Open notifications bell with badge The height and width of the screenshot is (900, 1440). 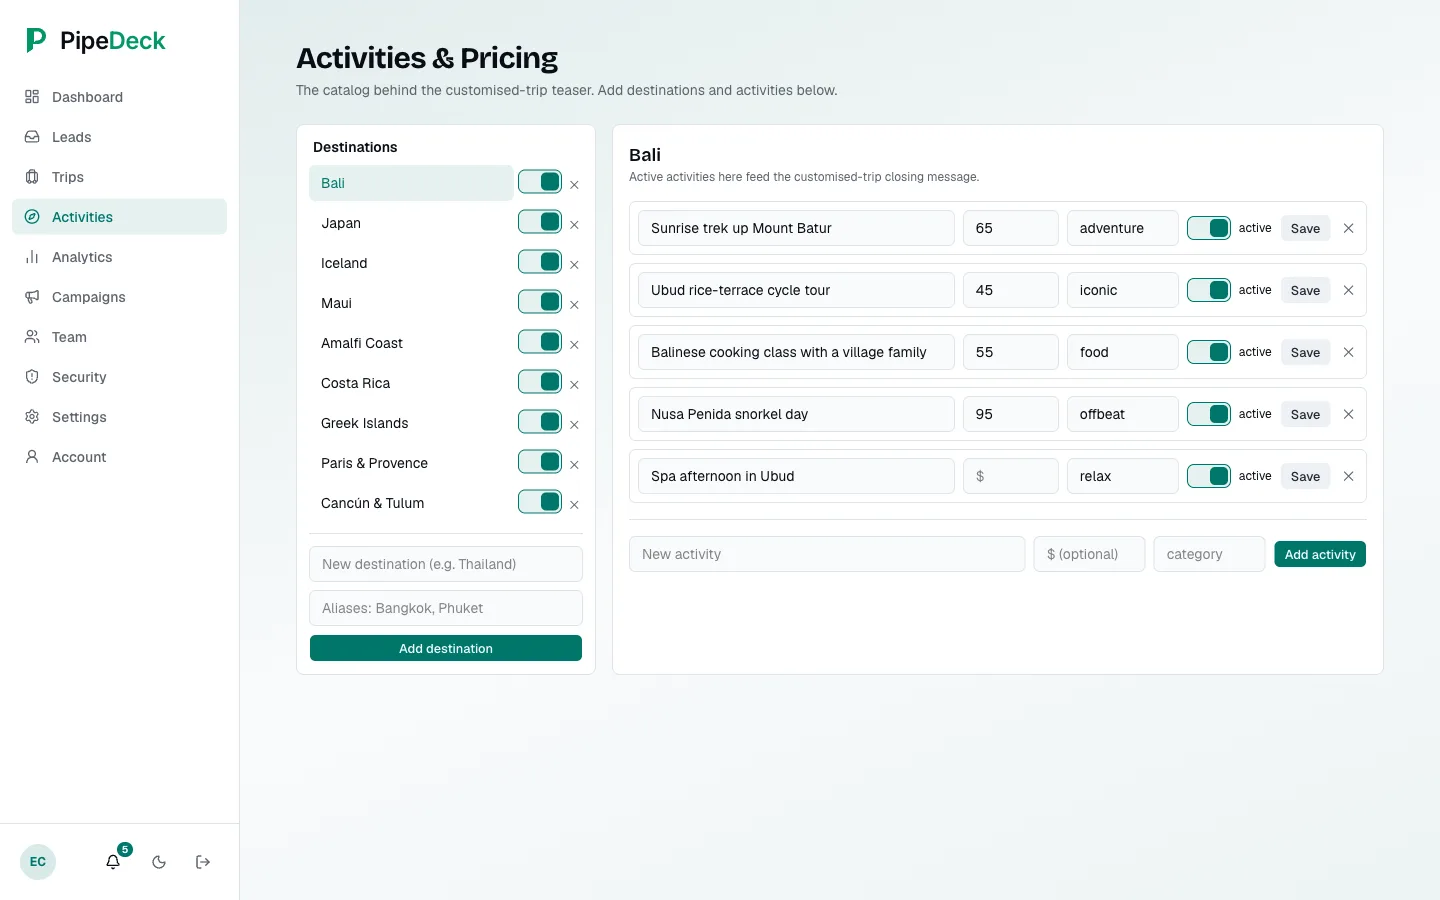pyautogui.click(x=114, y=861)
